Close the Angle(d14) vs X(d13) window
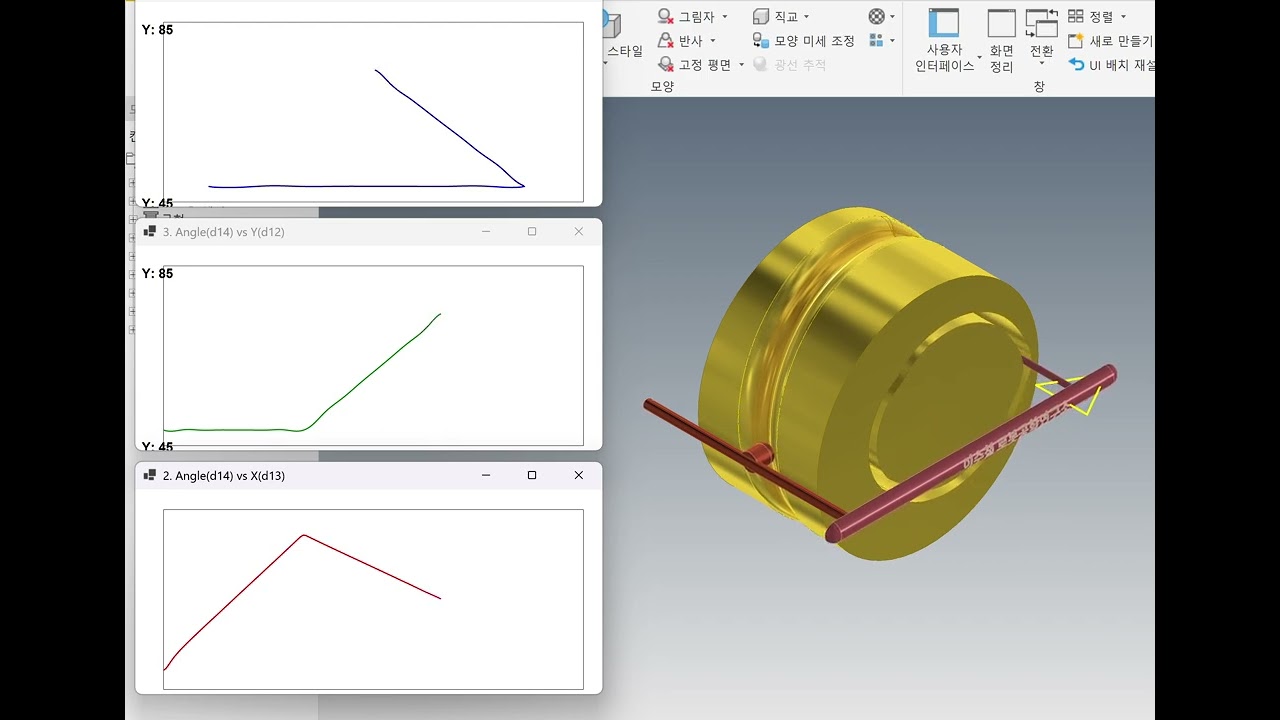The image size is (1280, 720). pyautogui.click(x=578, y=476)
